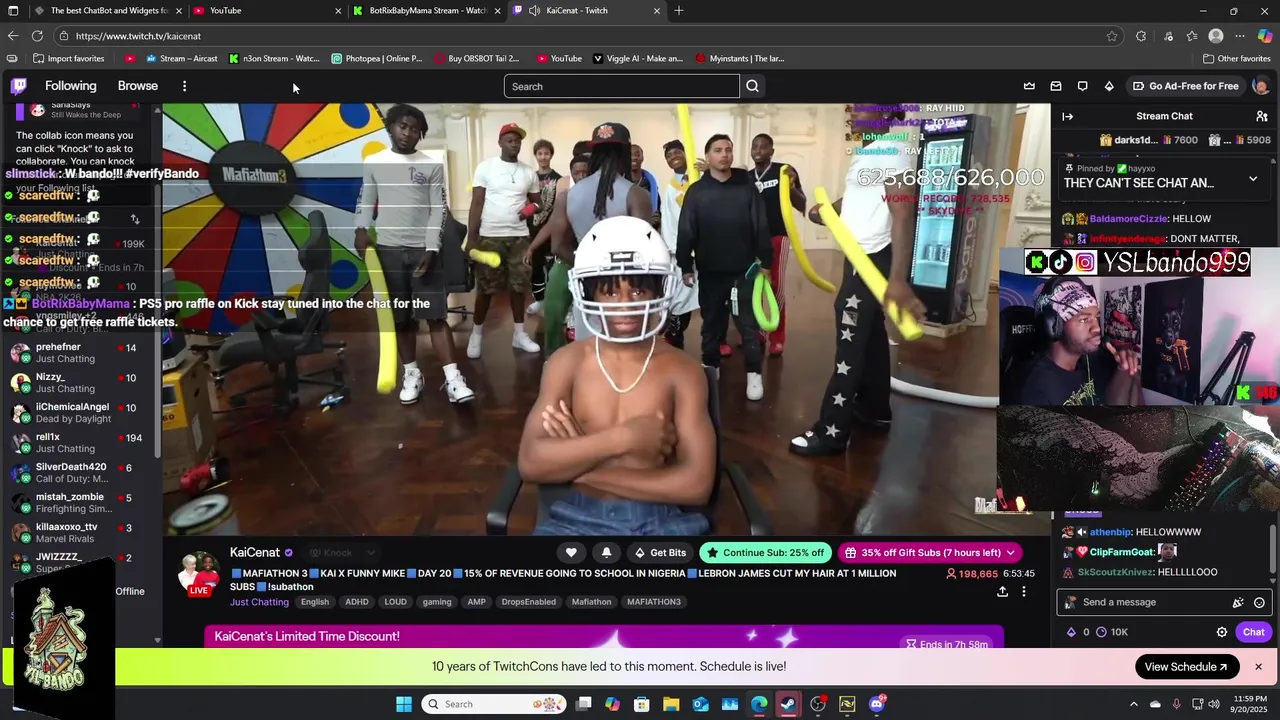Screen dimensions: 1280x720
Task: Click the DropsEnabled tag
Action: tap(529, 602)
